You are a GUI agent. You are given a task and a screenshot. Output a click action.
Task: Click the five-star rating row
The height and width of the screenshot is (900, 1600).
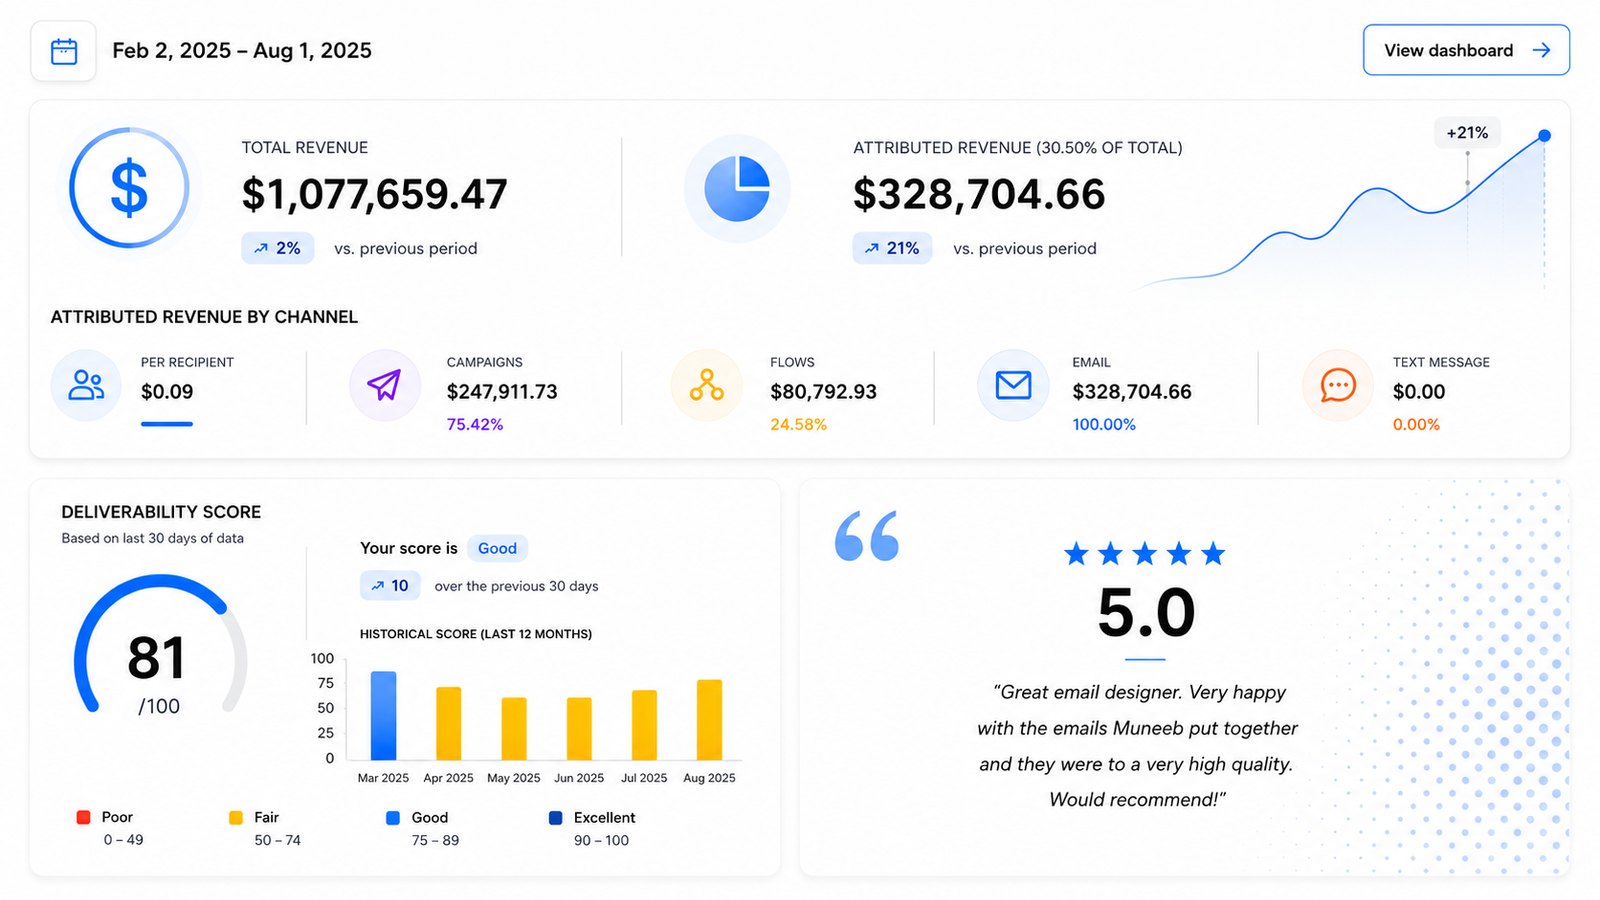(x=1145, y=554)
